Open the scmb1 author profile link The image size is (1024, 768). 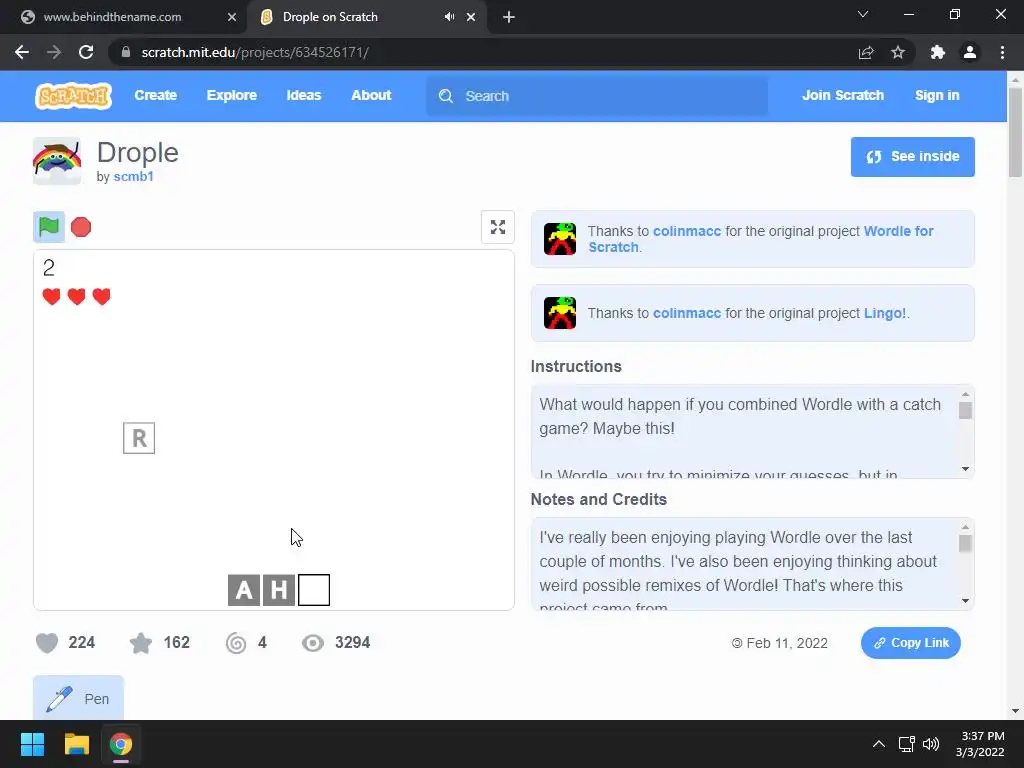coord(133,176)
